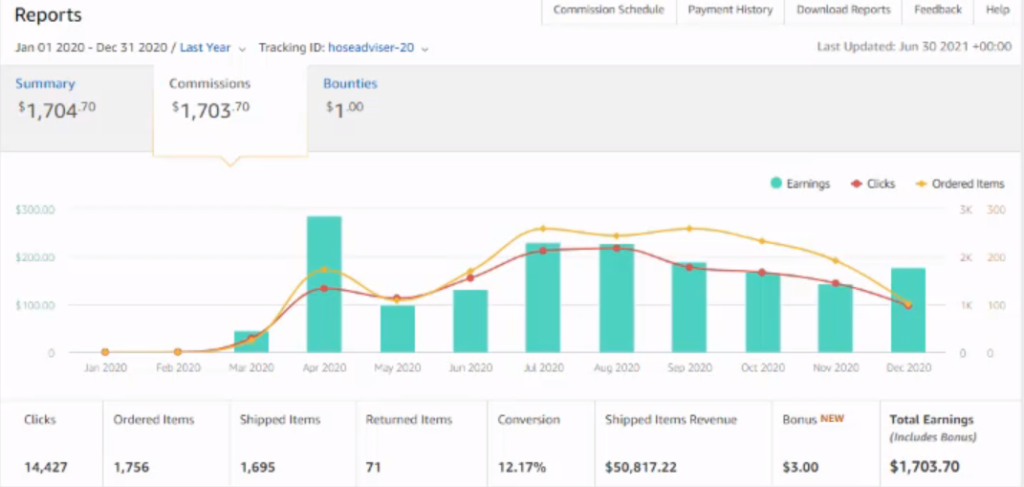Click the Dec 2020 earnings bar
1024x487 pixels.
(x=908, y=310)
